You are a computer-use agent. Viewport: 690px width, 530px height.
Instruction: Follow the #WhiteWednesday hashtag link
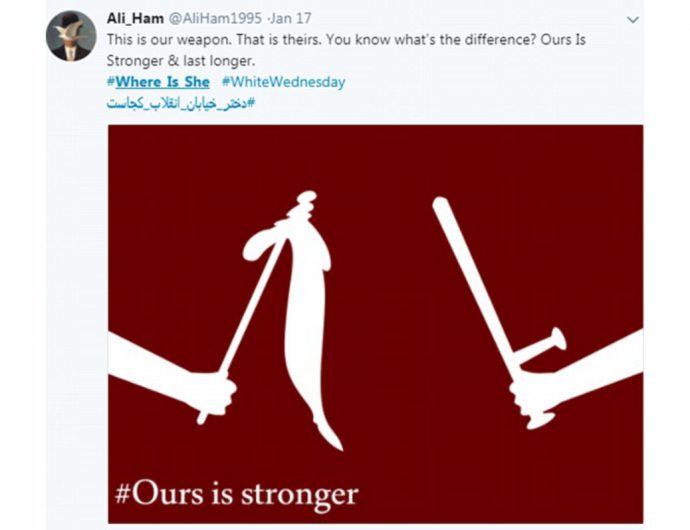283,82
